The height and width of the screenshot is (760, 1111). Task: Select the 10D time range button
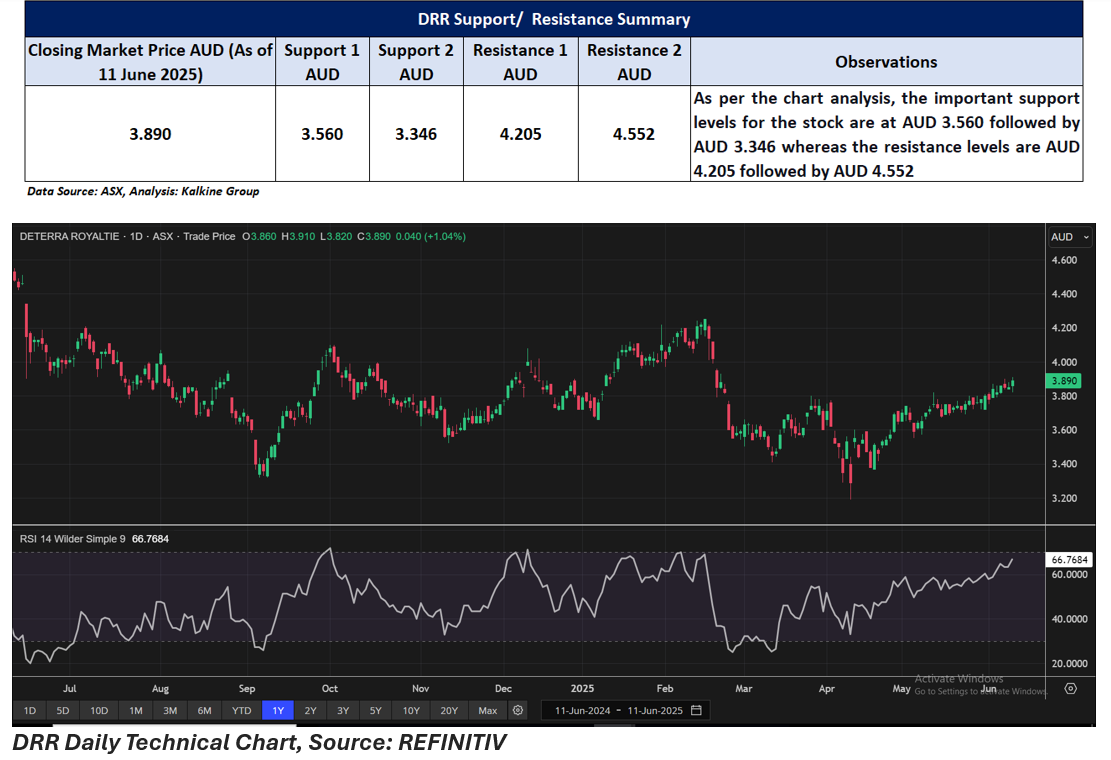tap(99, 710)
